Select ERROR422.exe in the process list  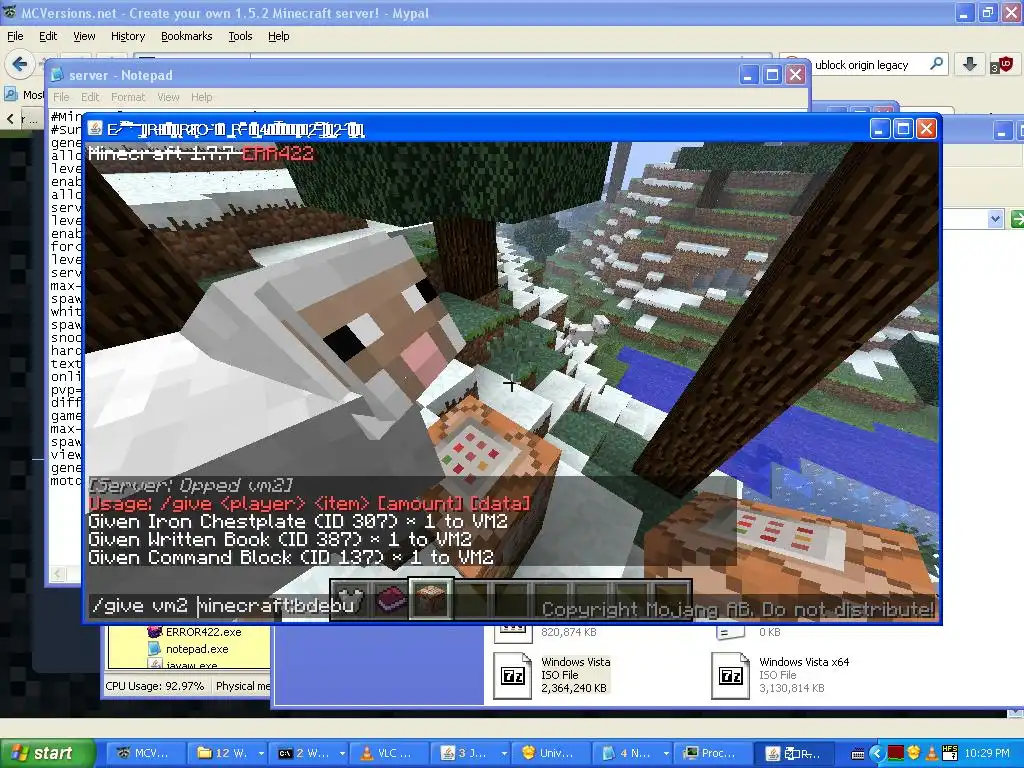203,632
